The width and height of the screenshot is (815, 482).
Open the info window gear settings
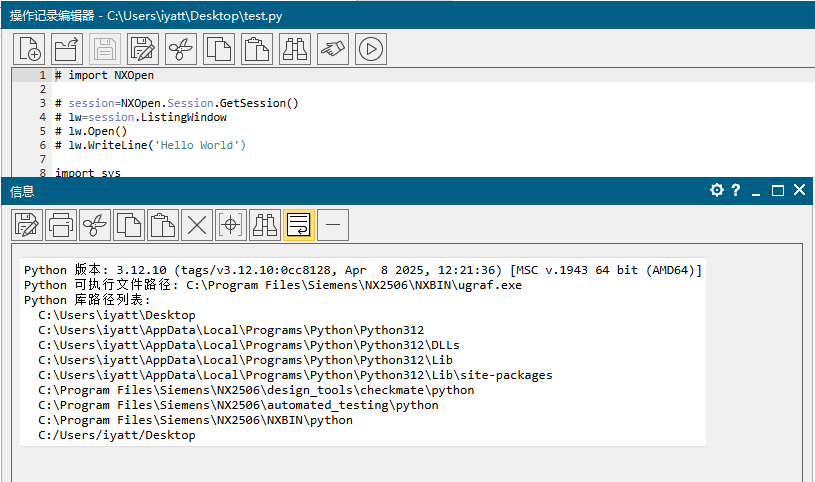716,190
